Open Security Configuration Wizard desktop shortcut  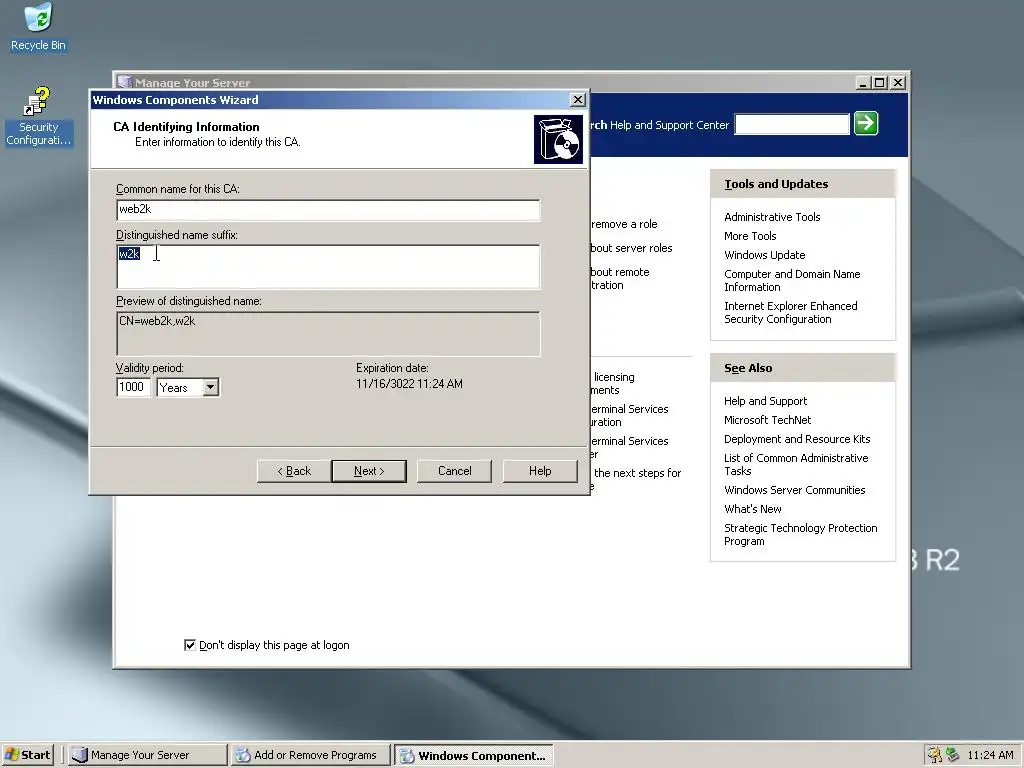point(38,116)
